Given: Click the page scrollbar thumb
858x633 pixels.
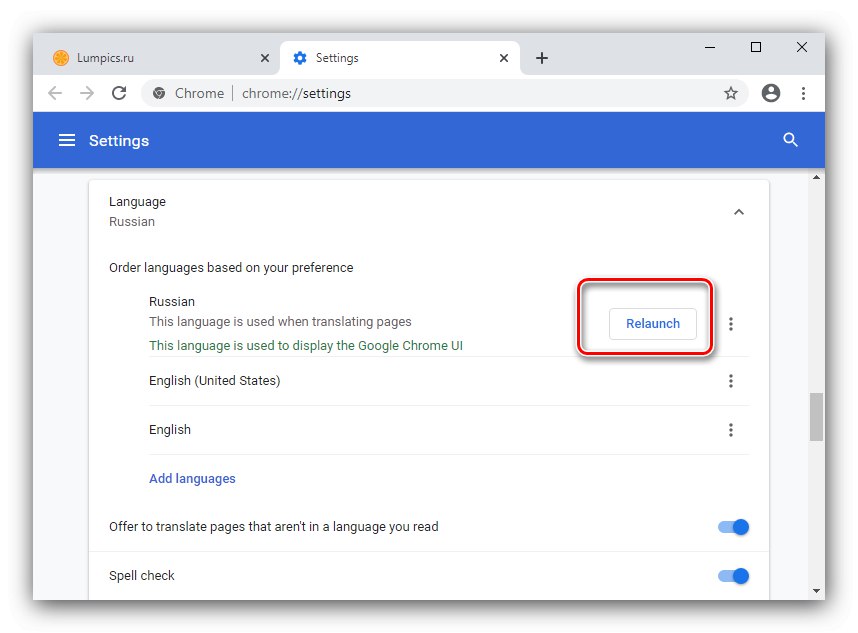Looking at the screenshot, I should tap(816, 416).
